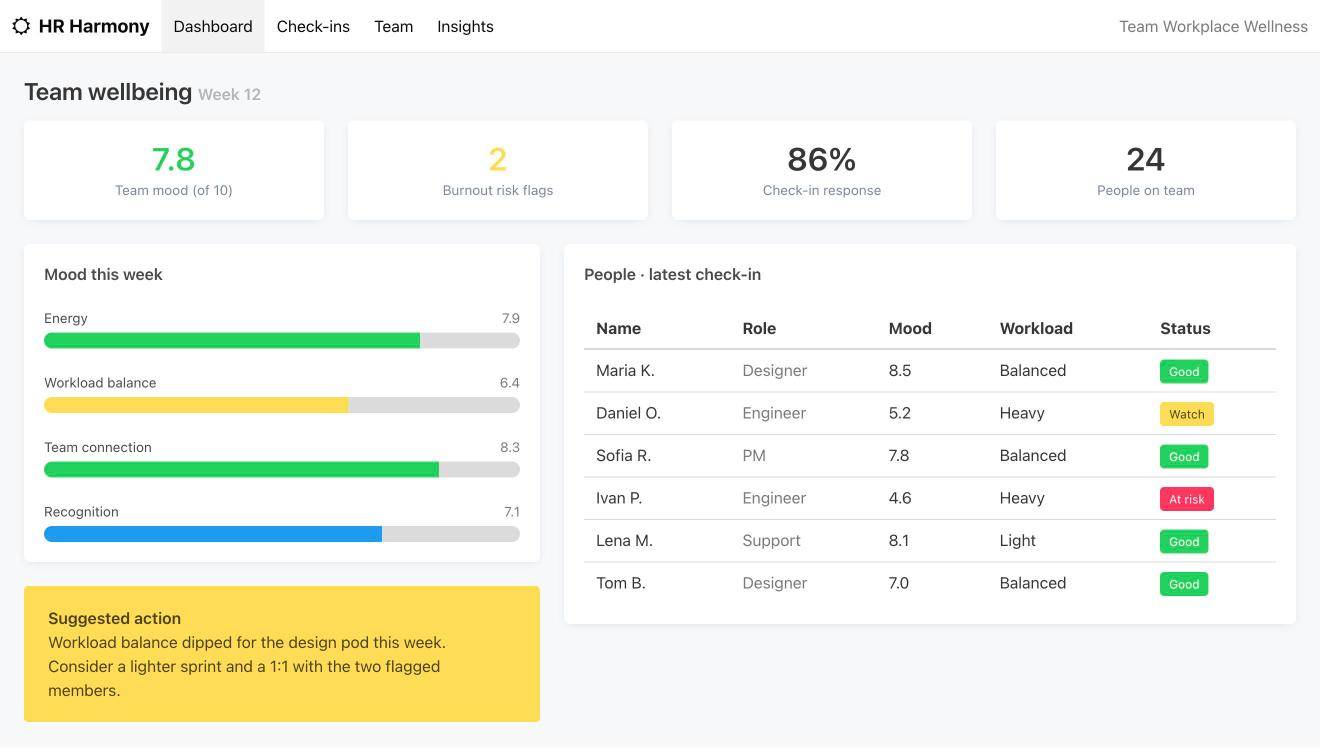Click the Mood this week heading
Screen dimensions: 1320x752
click(103, 274)
